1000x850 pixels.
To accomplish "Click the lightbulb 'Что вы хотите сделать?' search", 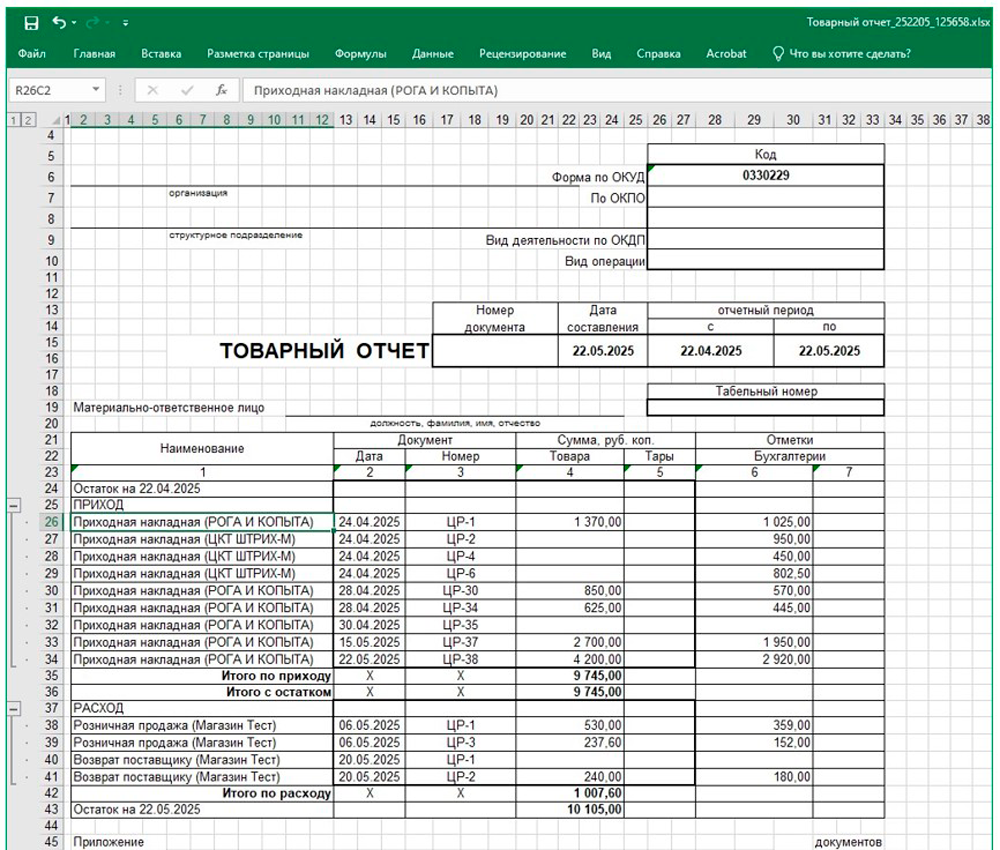I will pyautogui.click(x=841, y=54).
